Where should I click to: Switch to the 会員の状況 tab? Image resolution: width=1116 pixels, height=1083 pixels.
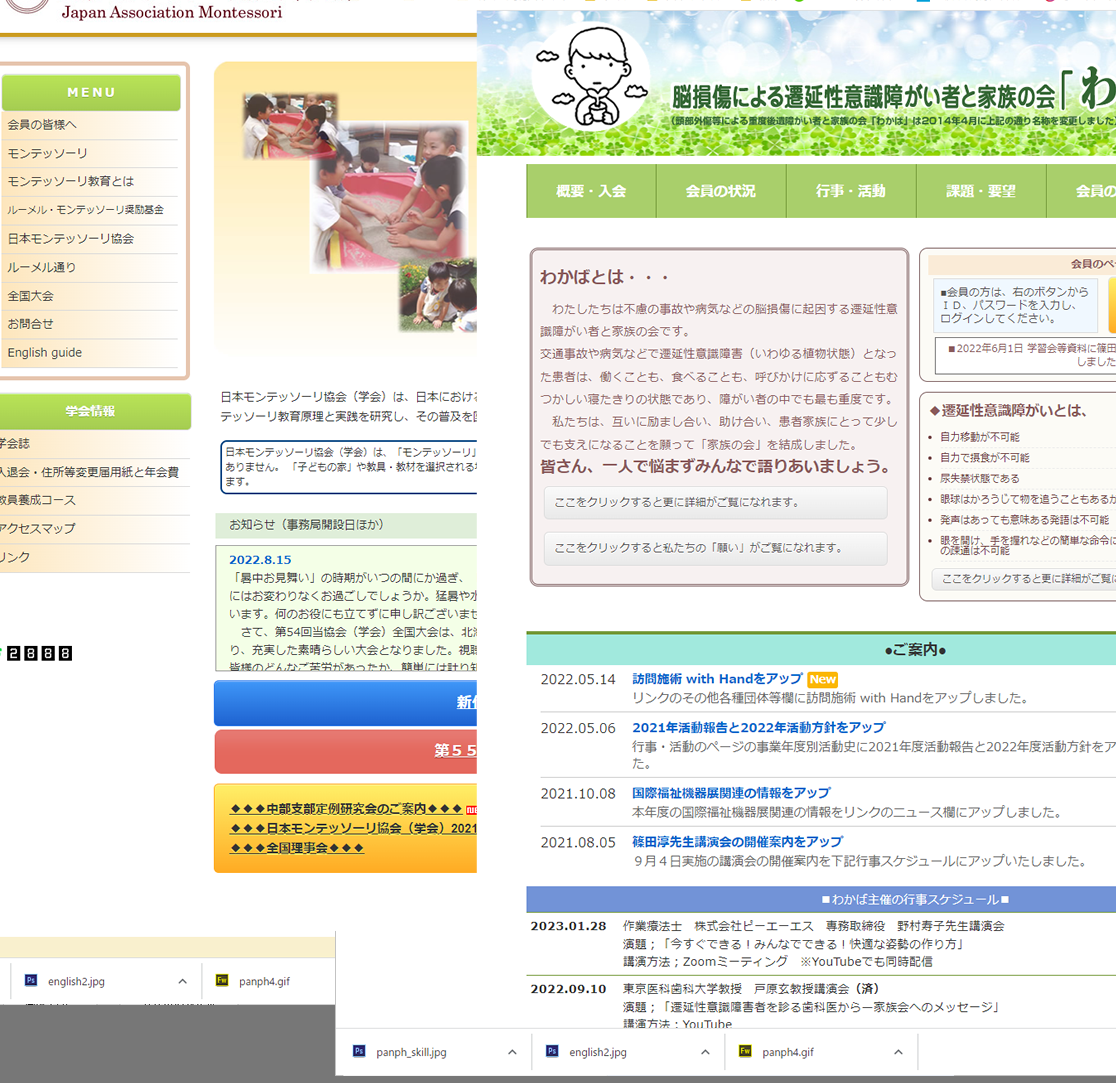point(721,191)
